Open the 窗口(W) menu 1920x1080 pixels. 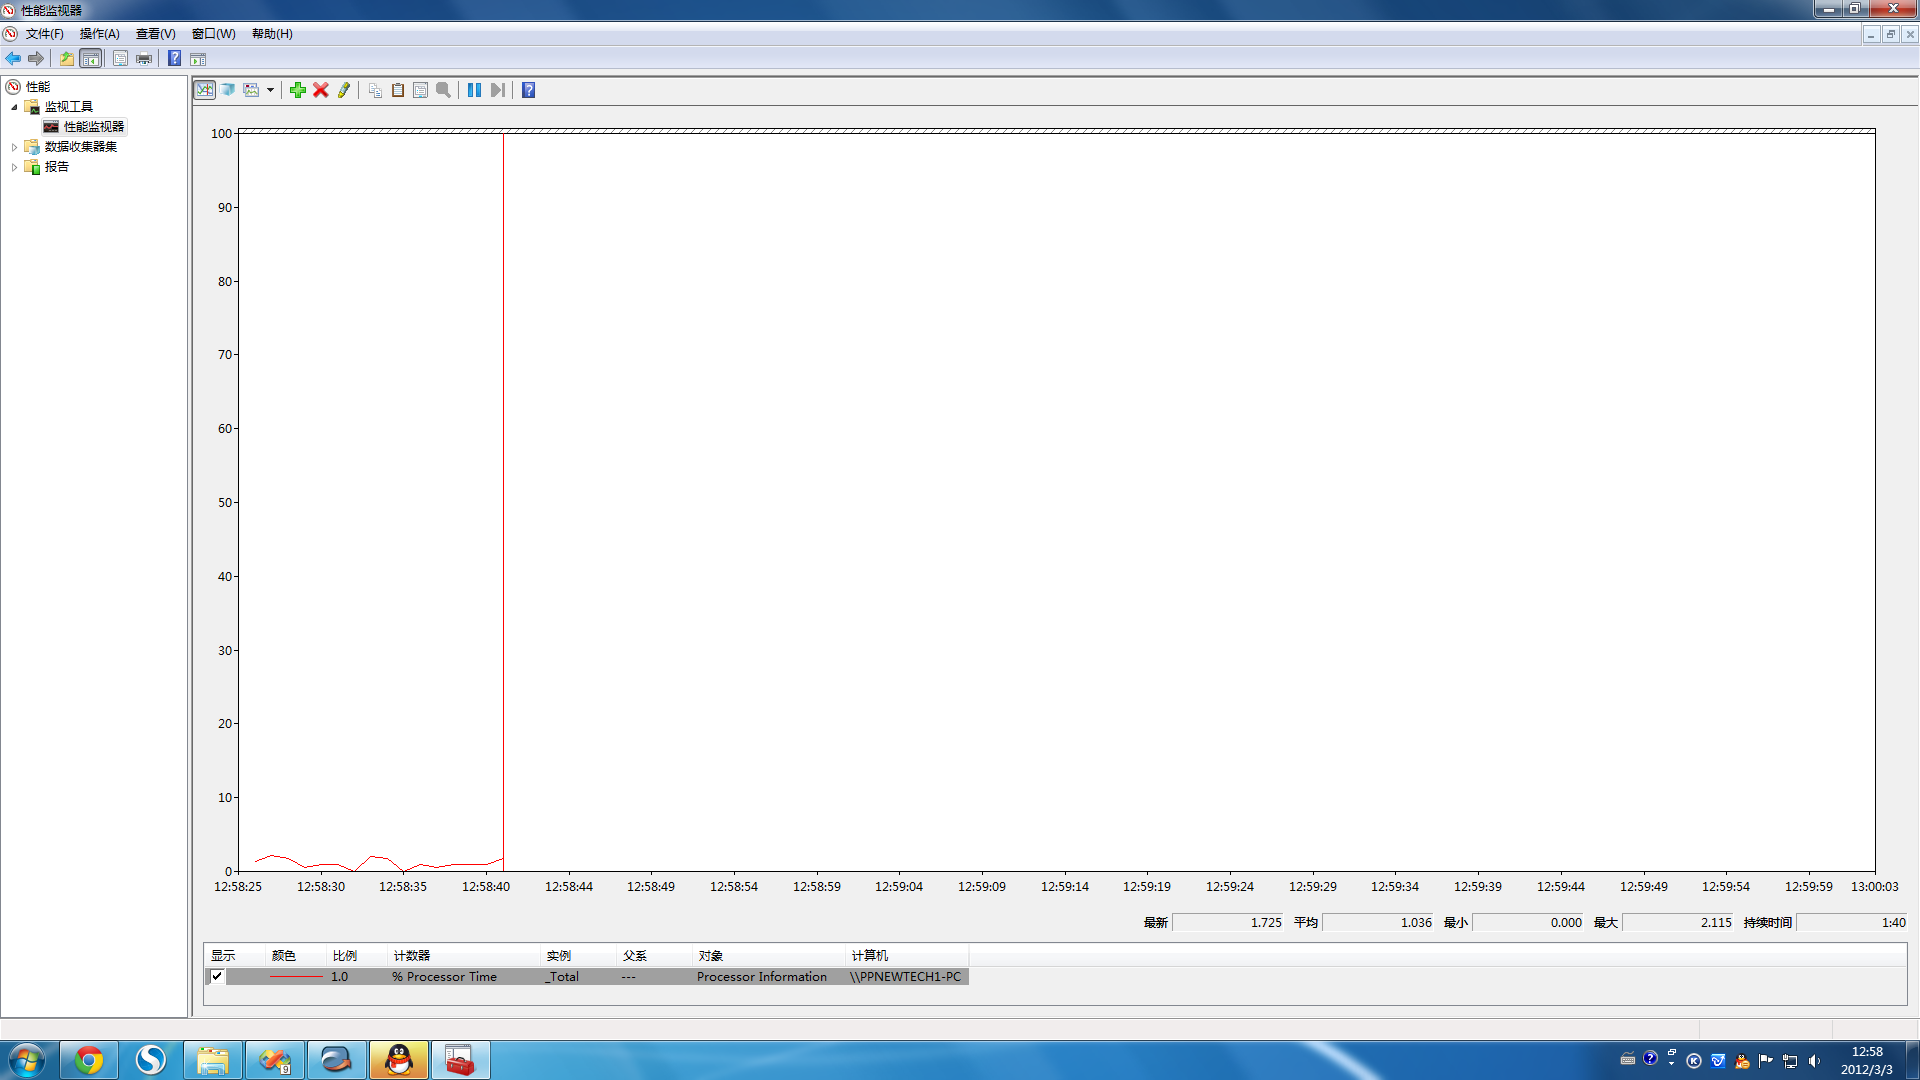tap(214, 34)
